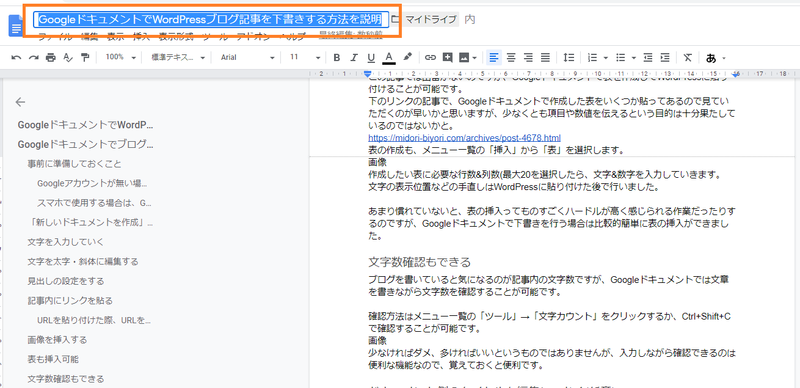Insert a link
Viewport: 800px width, 388px height.
[x=431, y=58]
